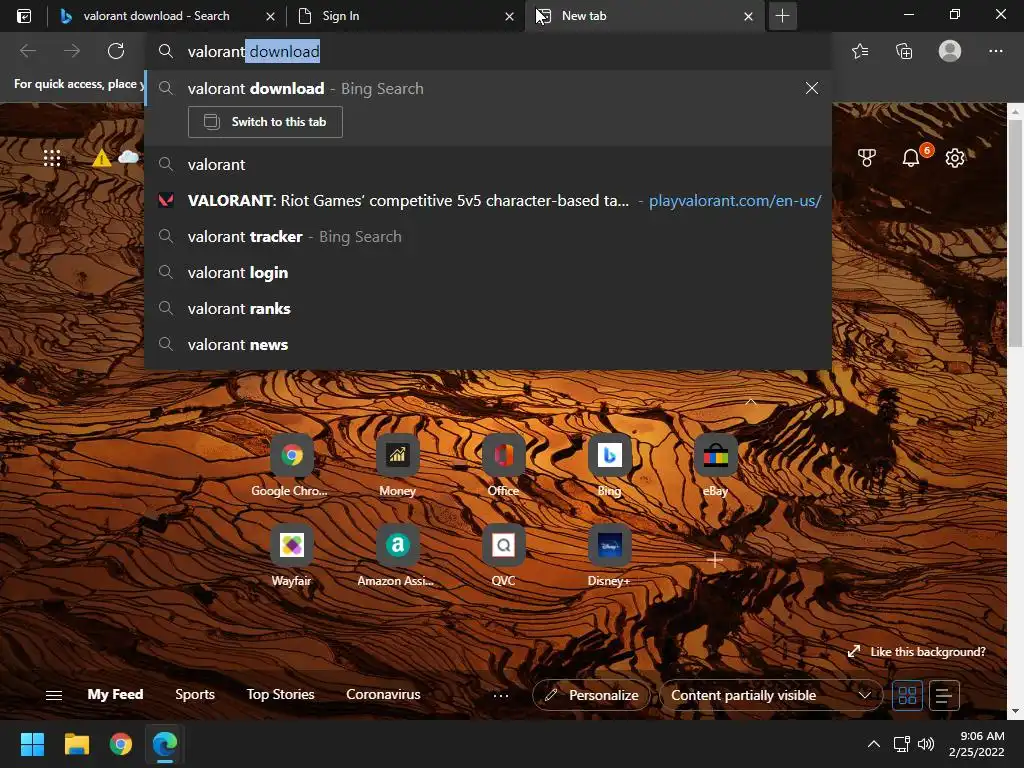The image size is (1024, 768).
Task: Click inside the address bar text field
Action: tap(488, 52)
